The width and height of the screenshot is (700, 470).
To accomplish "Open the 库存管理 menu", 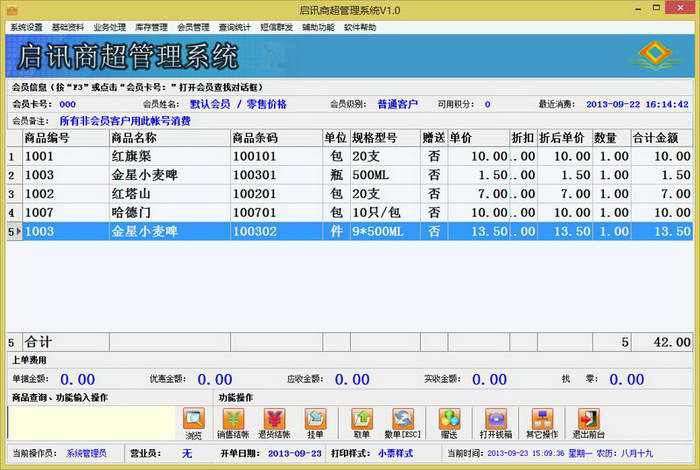I will (x=152, y=27).
